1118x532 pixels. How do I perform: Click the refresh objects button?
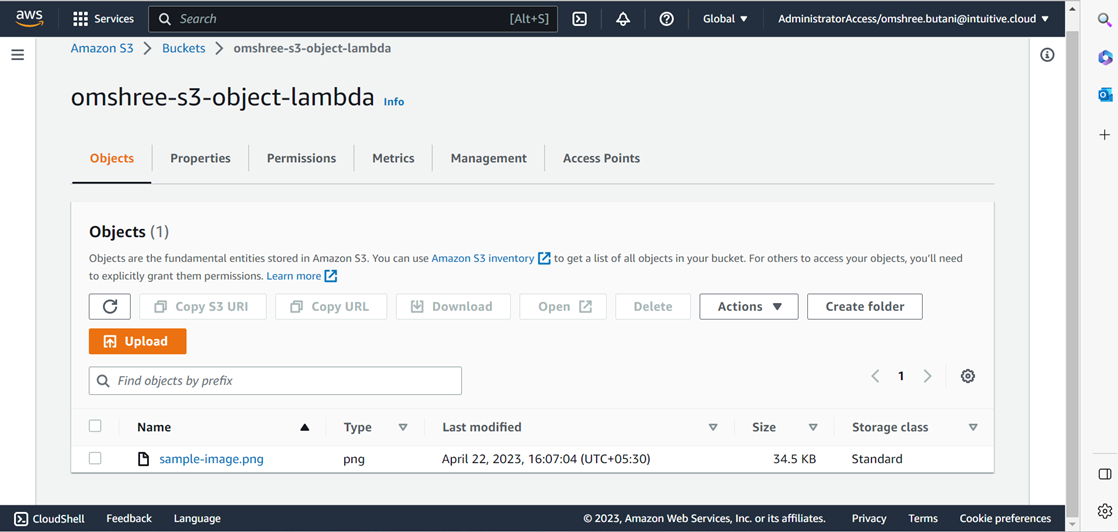click(110, 307)
